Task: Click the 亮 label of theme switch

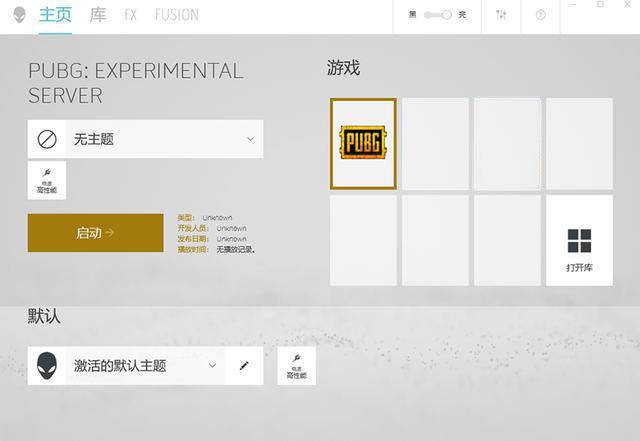Action: pos(462,15)
